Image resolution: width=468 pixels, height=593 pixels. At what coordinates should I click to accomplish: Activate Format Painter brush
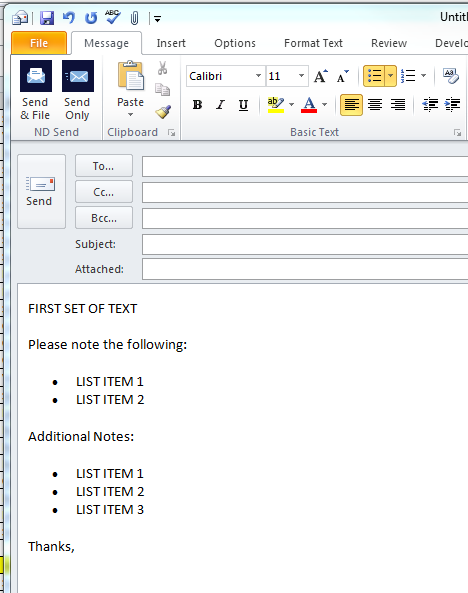pos(163,112)
